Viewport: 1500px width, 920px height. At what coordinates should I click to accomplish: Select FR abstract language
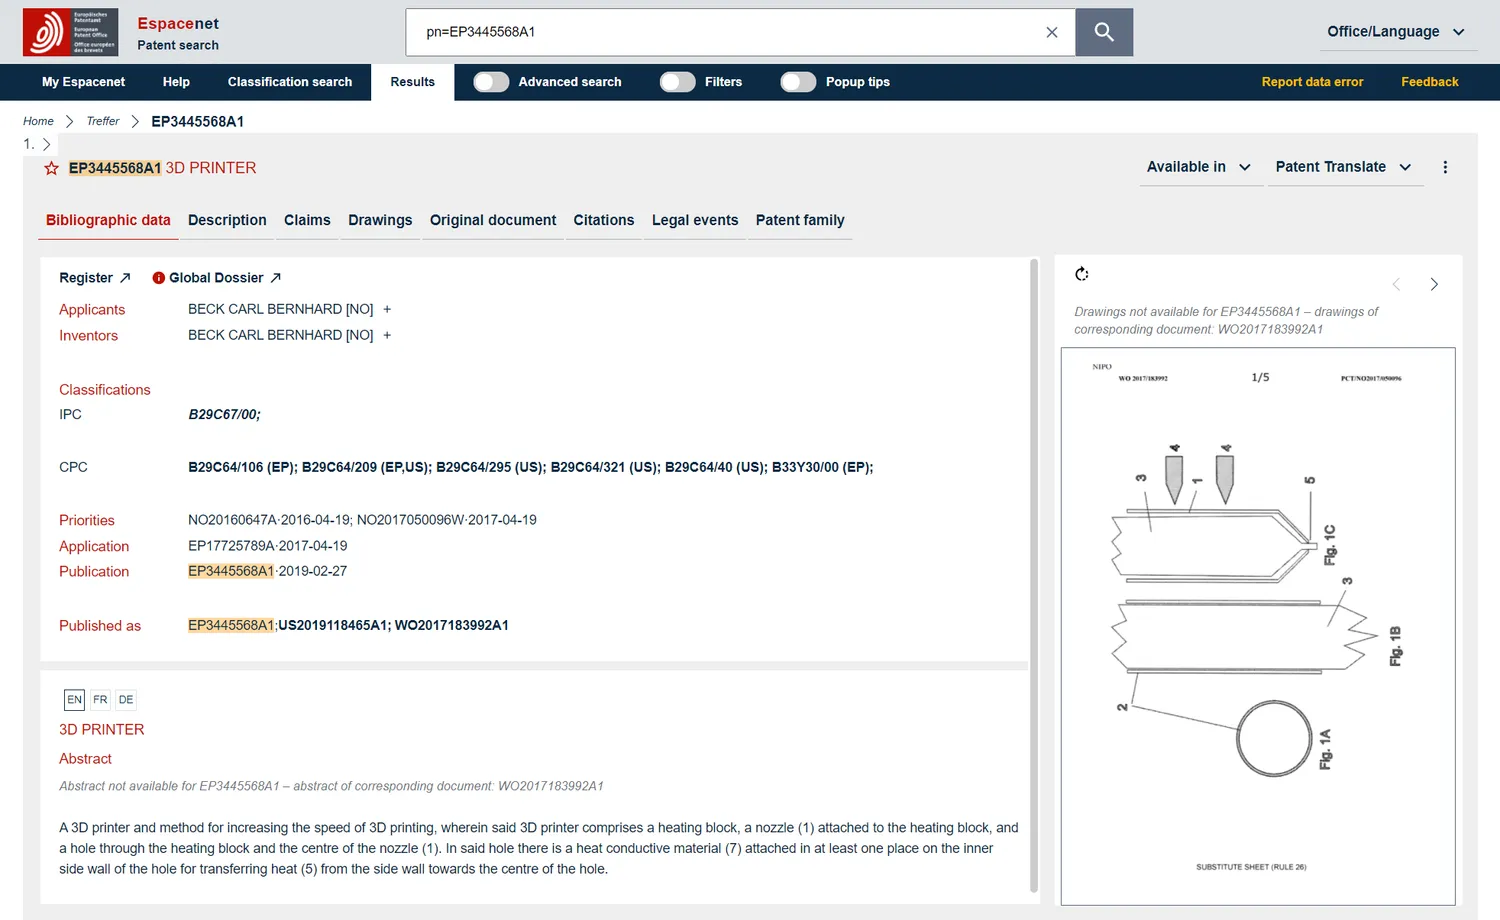tap(100, 700)
